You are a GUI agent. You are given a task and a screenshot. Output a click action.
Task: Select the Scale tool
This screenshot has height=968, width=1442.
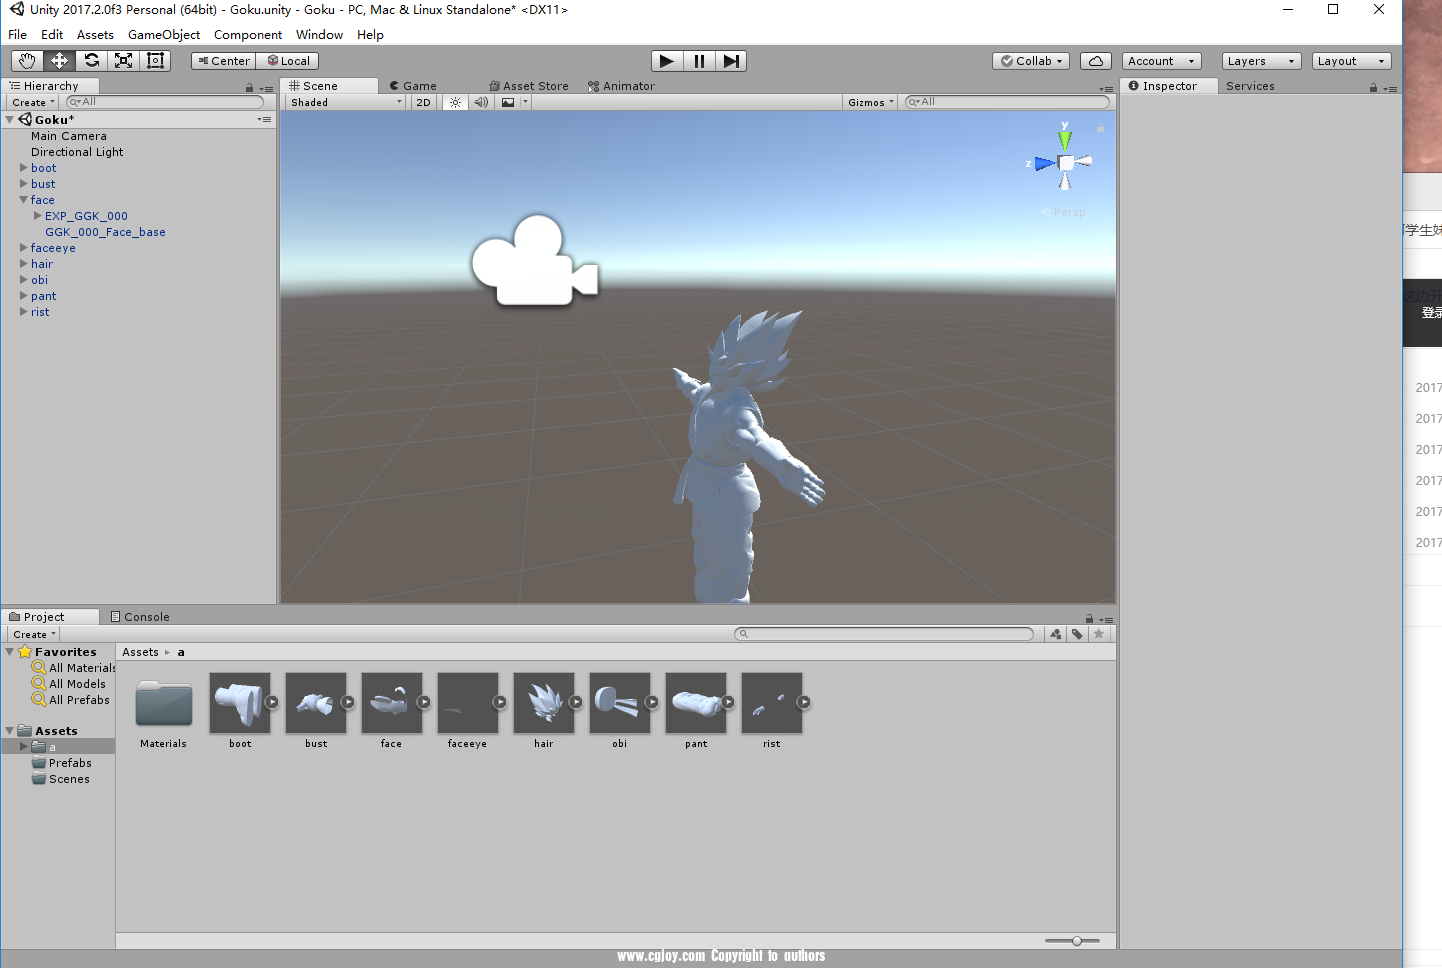click(x=123, y=61)
